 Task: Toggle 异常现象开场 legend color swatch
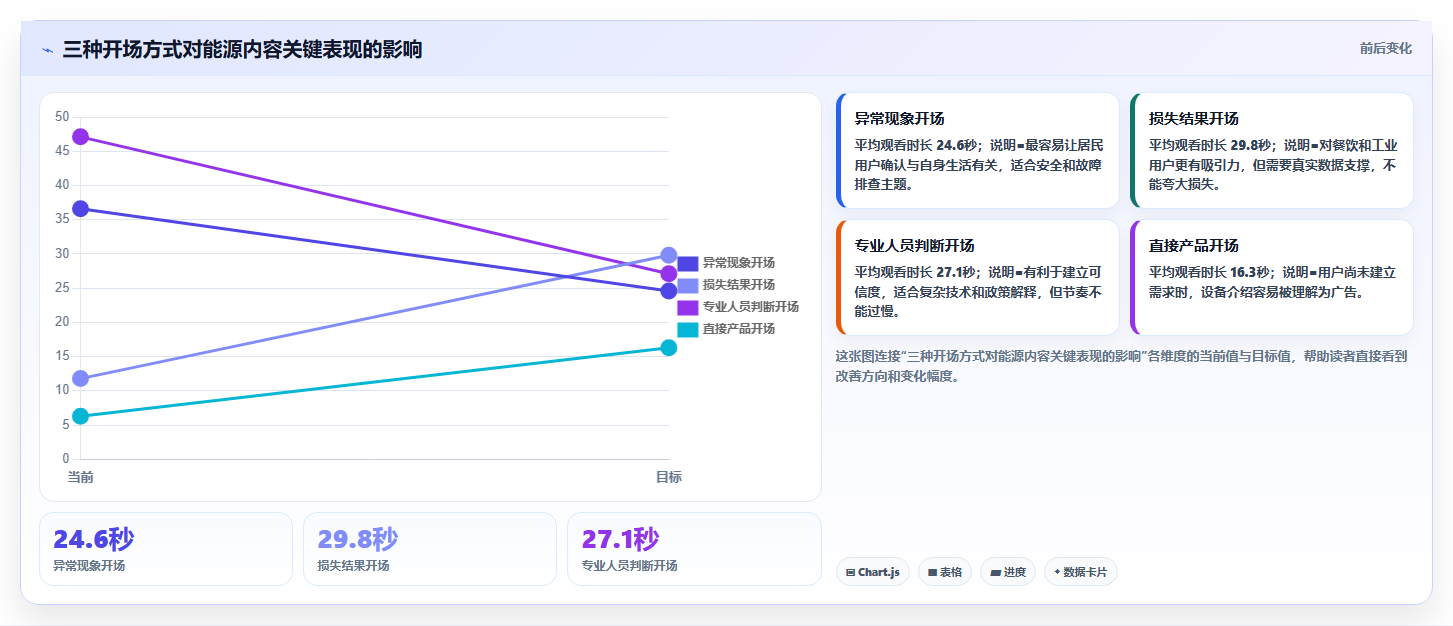[687, 263]
